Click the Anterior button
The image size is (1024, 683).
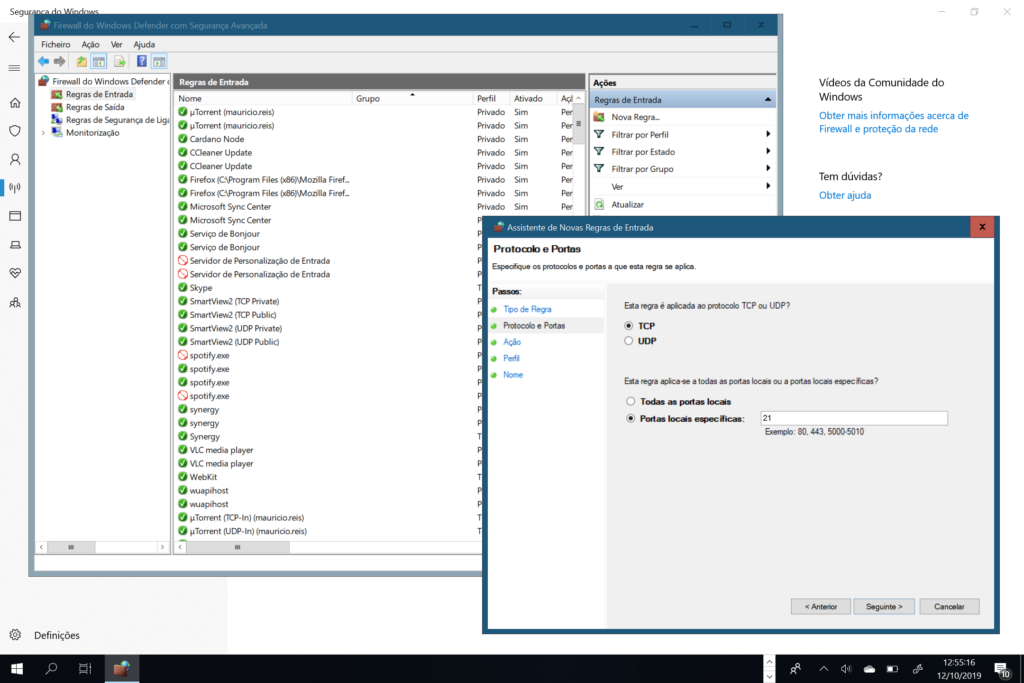click(x=821, y=607)
